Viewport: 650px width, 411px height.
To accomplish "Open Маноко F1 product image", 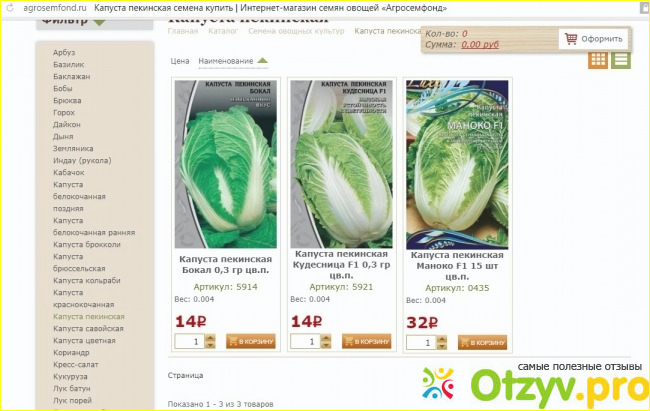I will click(x=457, y=165).
